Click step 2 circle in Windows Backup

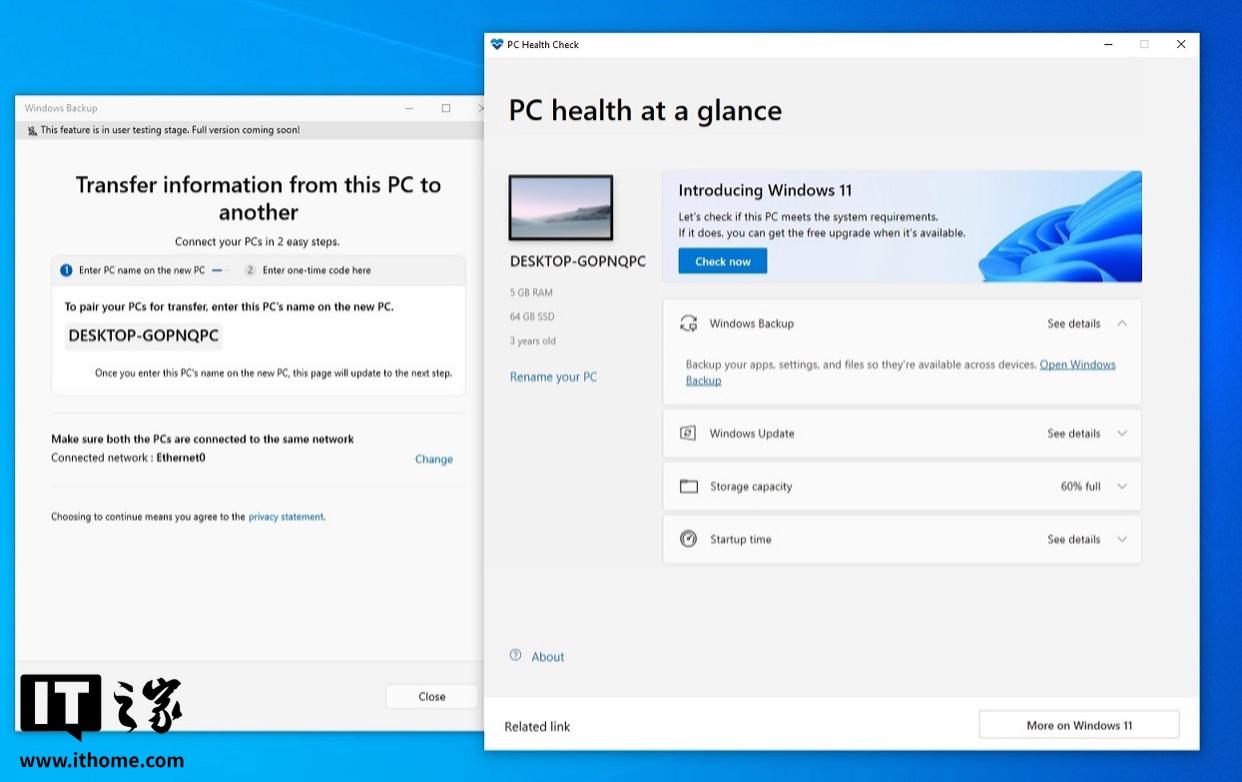[x=250, y=270]
